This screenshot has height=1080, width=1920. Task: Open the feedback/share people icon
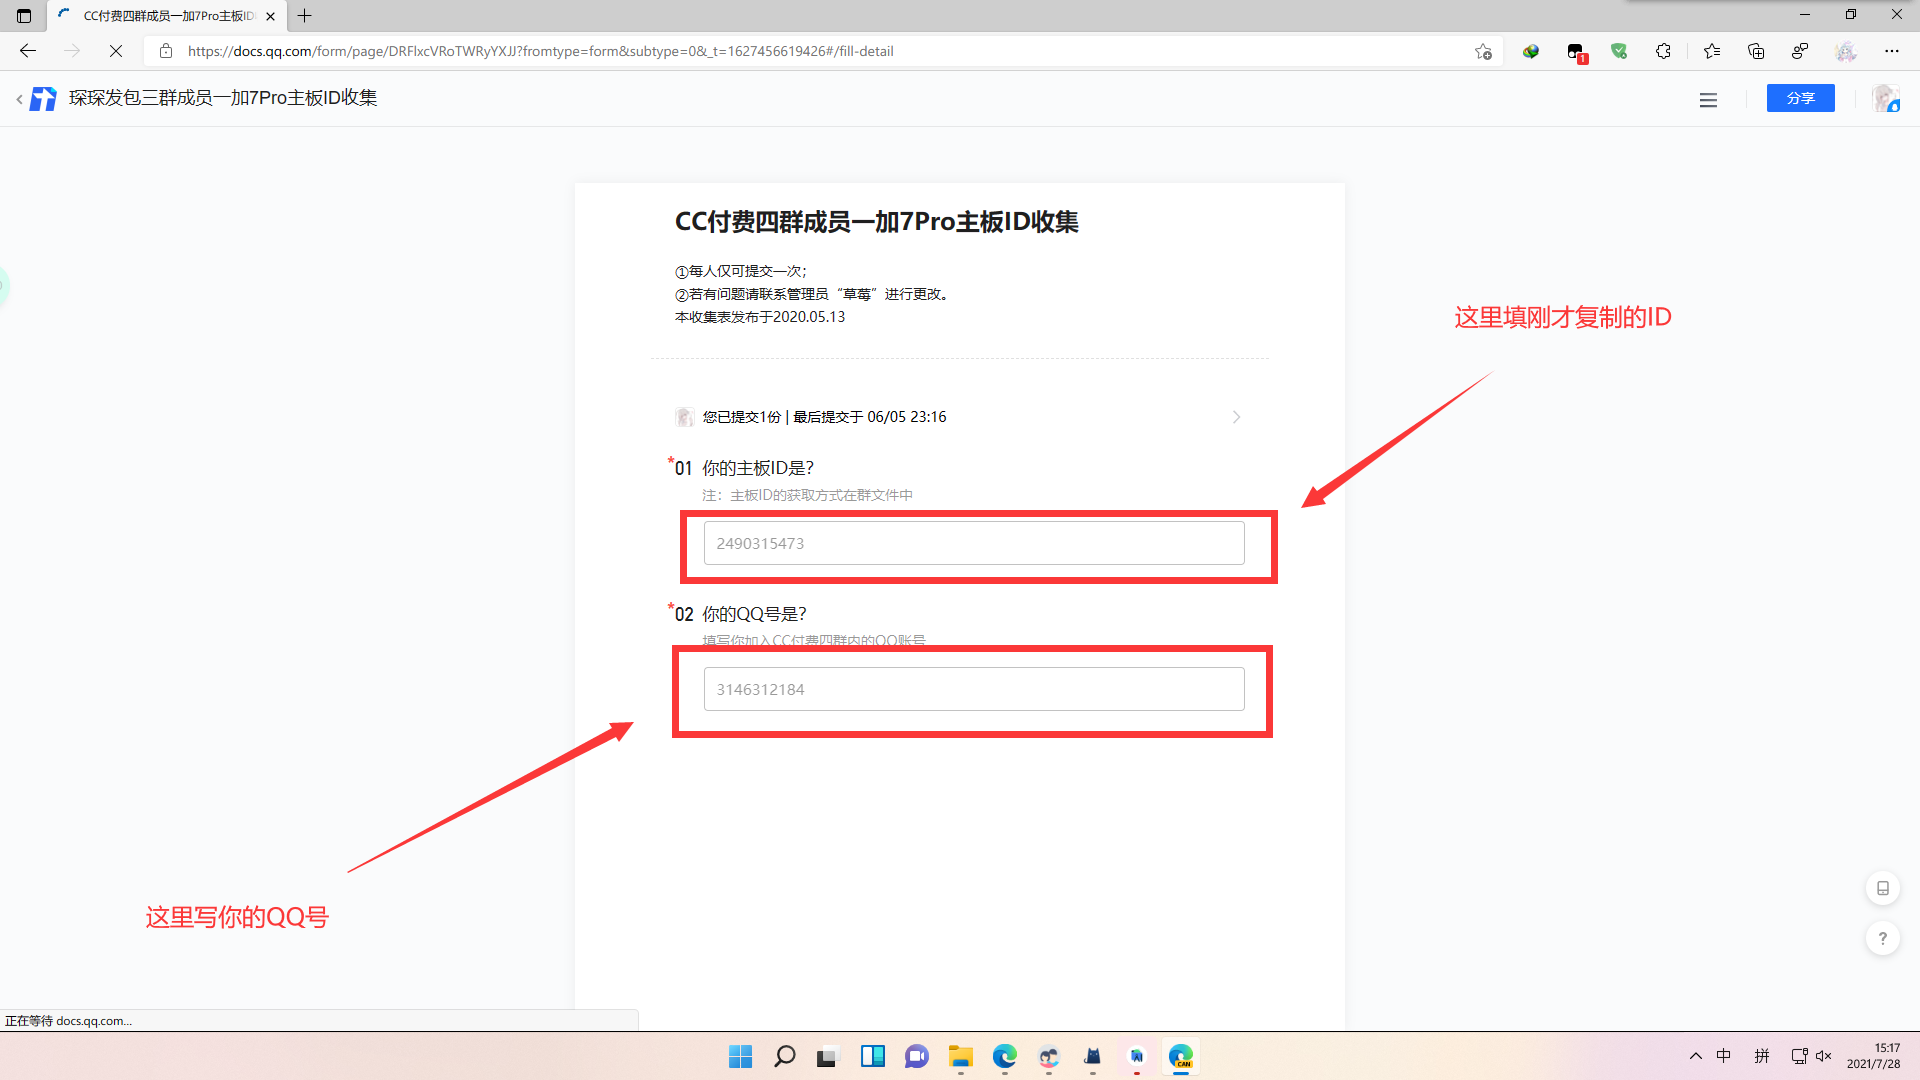click(x=1800, y=51)
